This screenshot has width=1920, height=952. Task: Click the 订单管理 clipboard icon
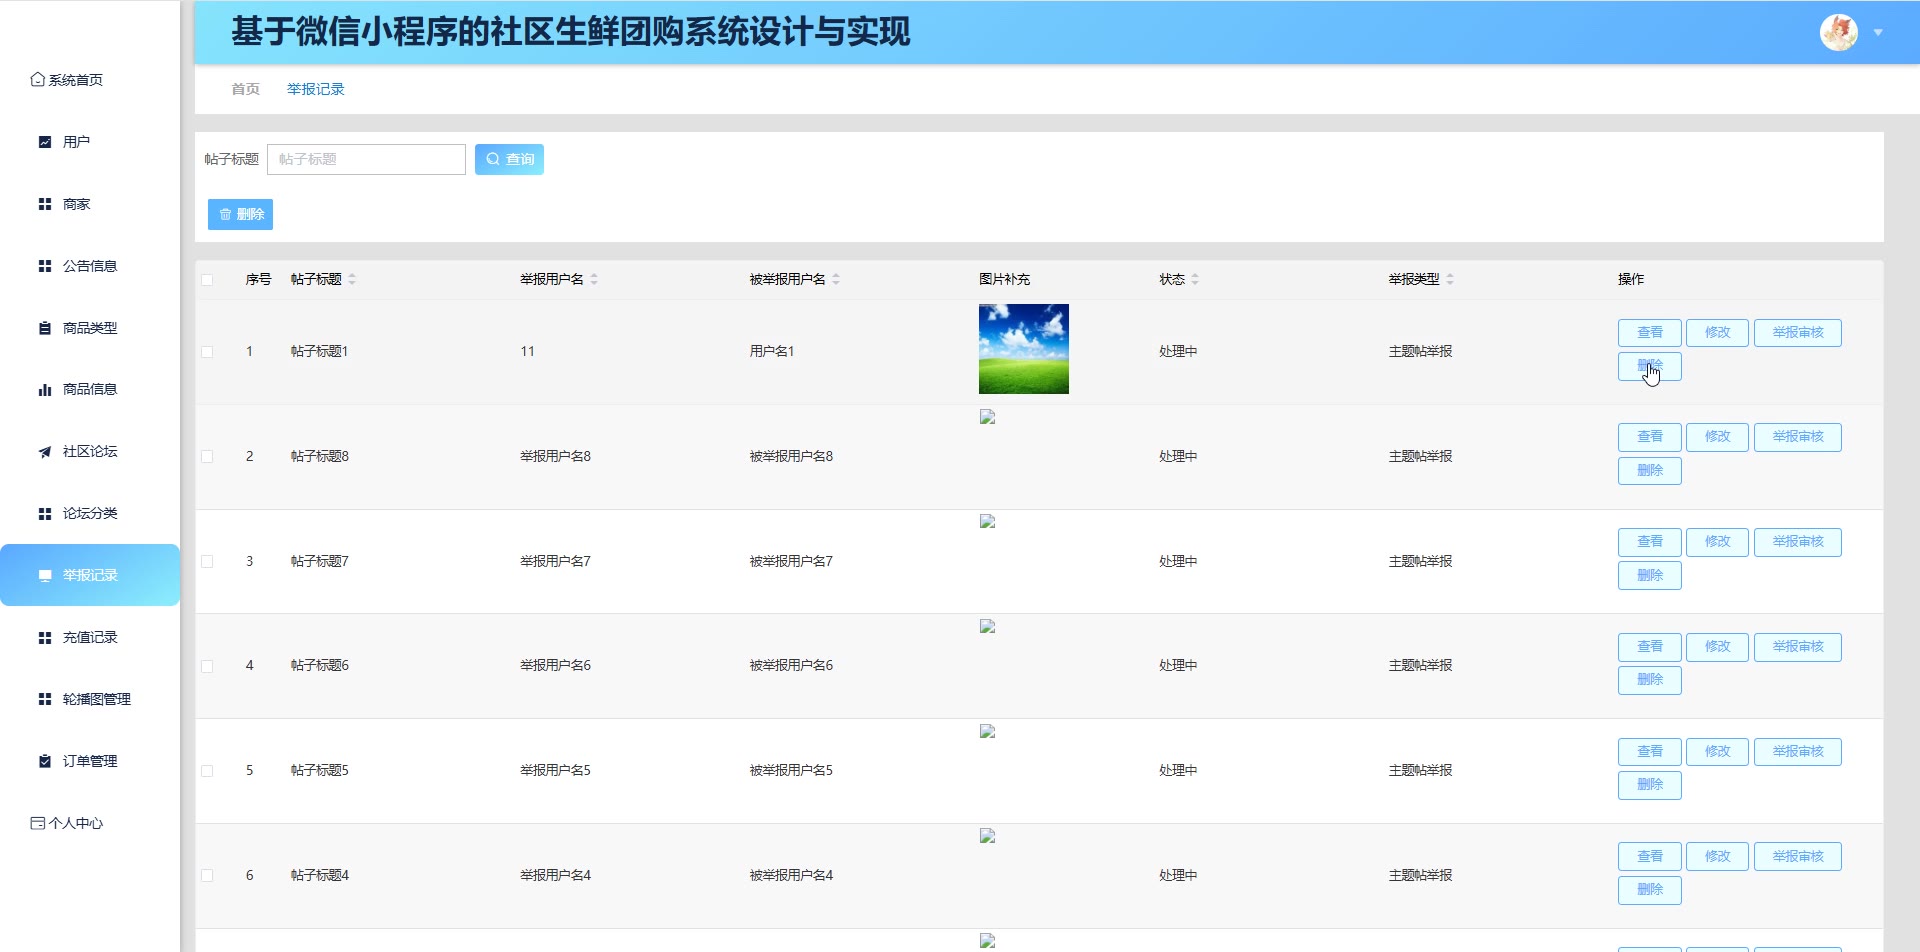coord(45,761)
